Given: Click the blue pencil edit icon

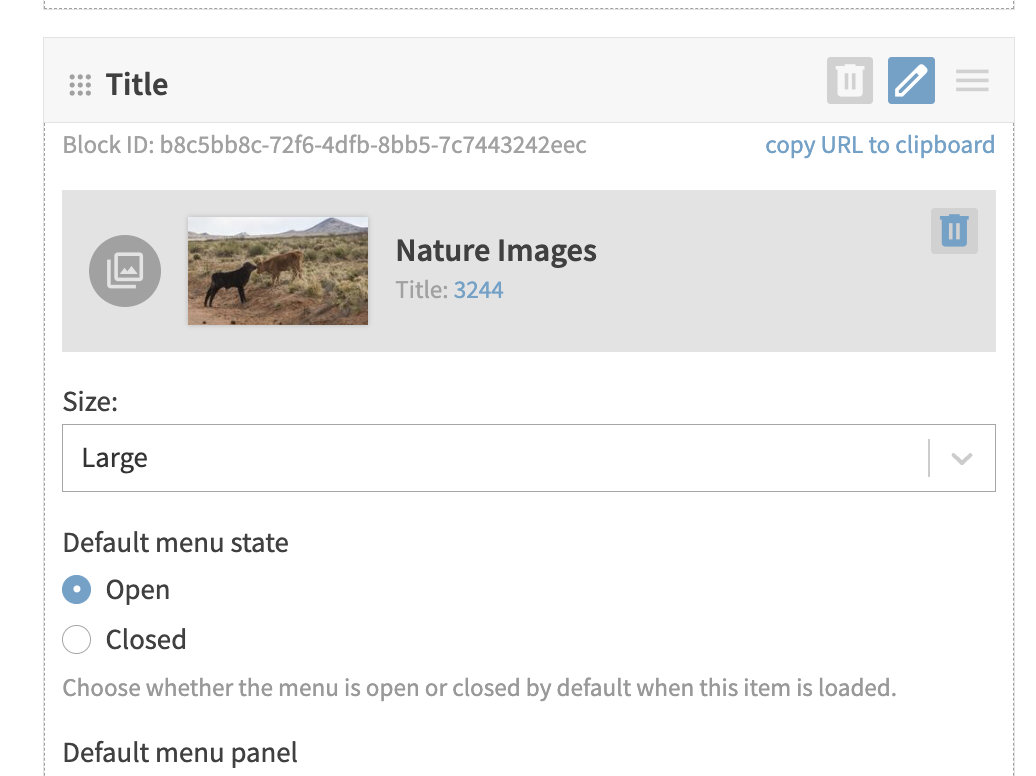Looking at the screenshot, I should (x=911, y=81).
